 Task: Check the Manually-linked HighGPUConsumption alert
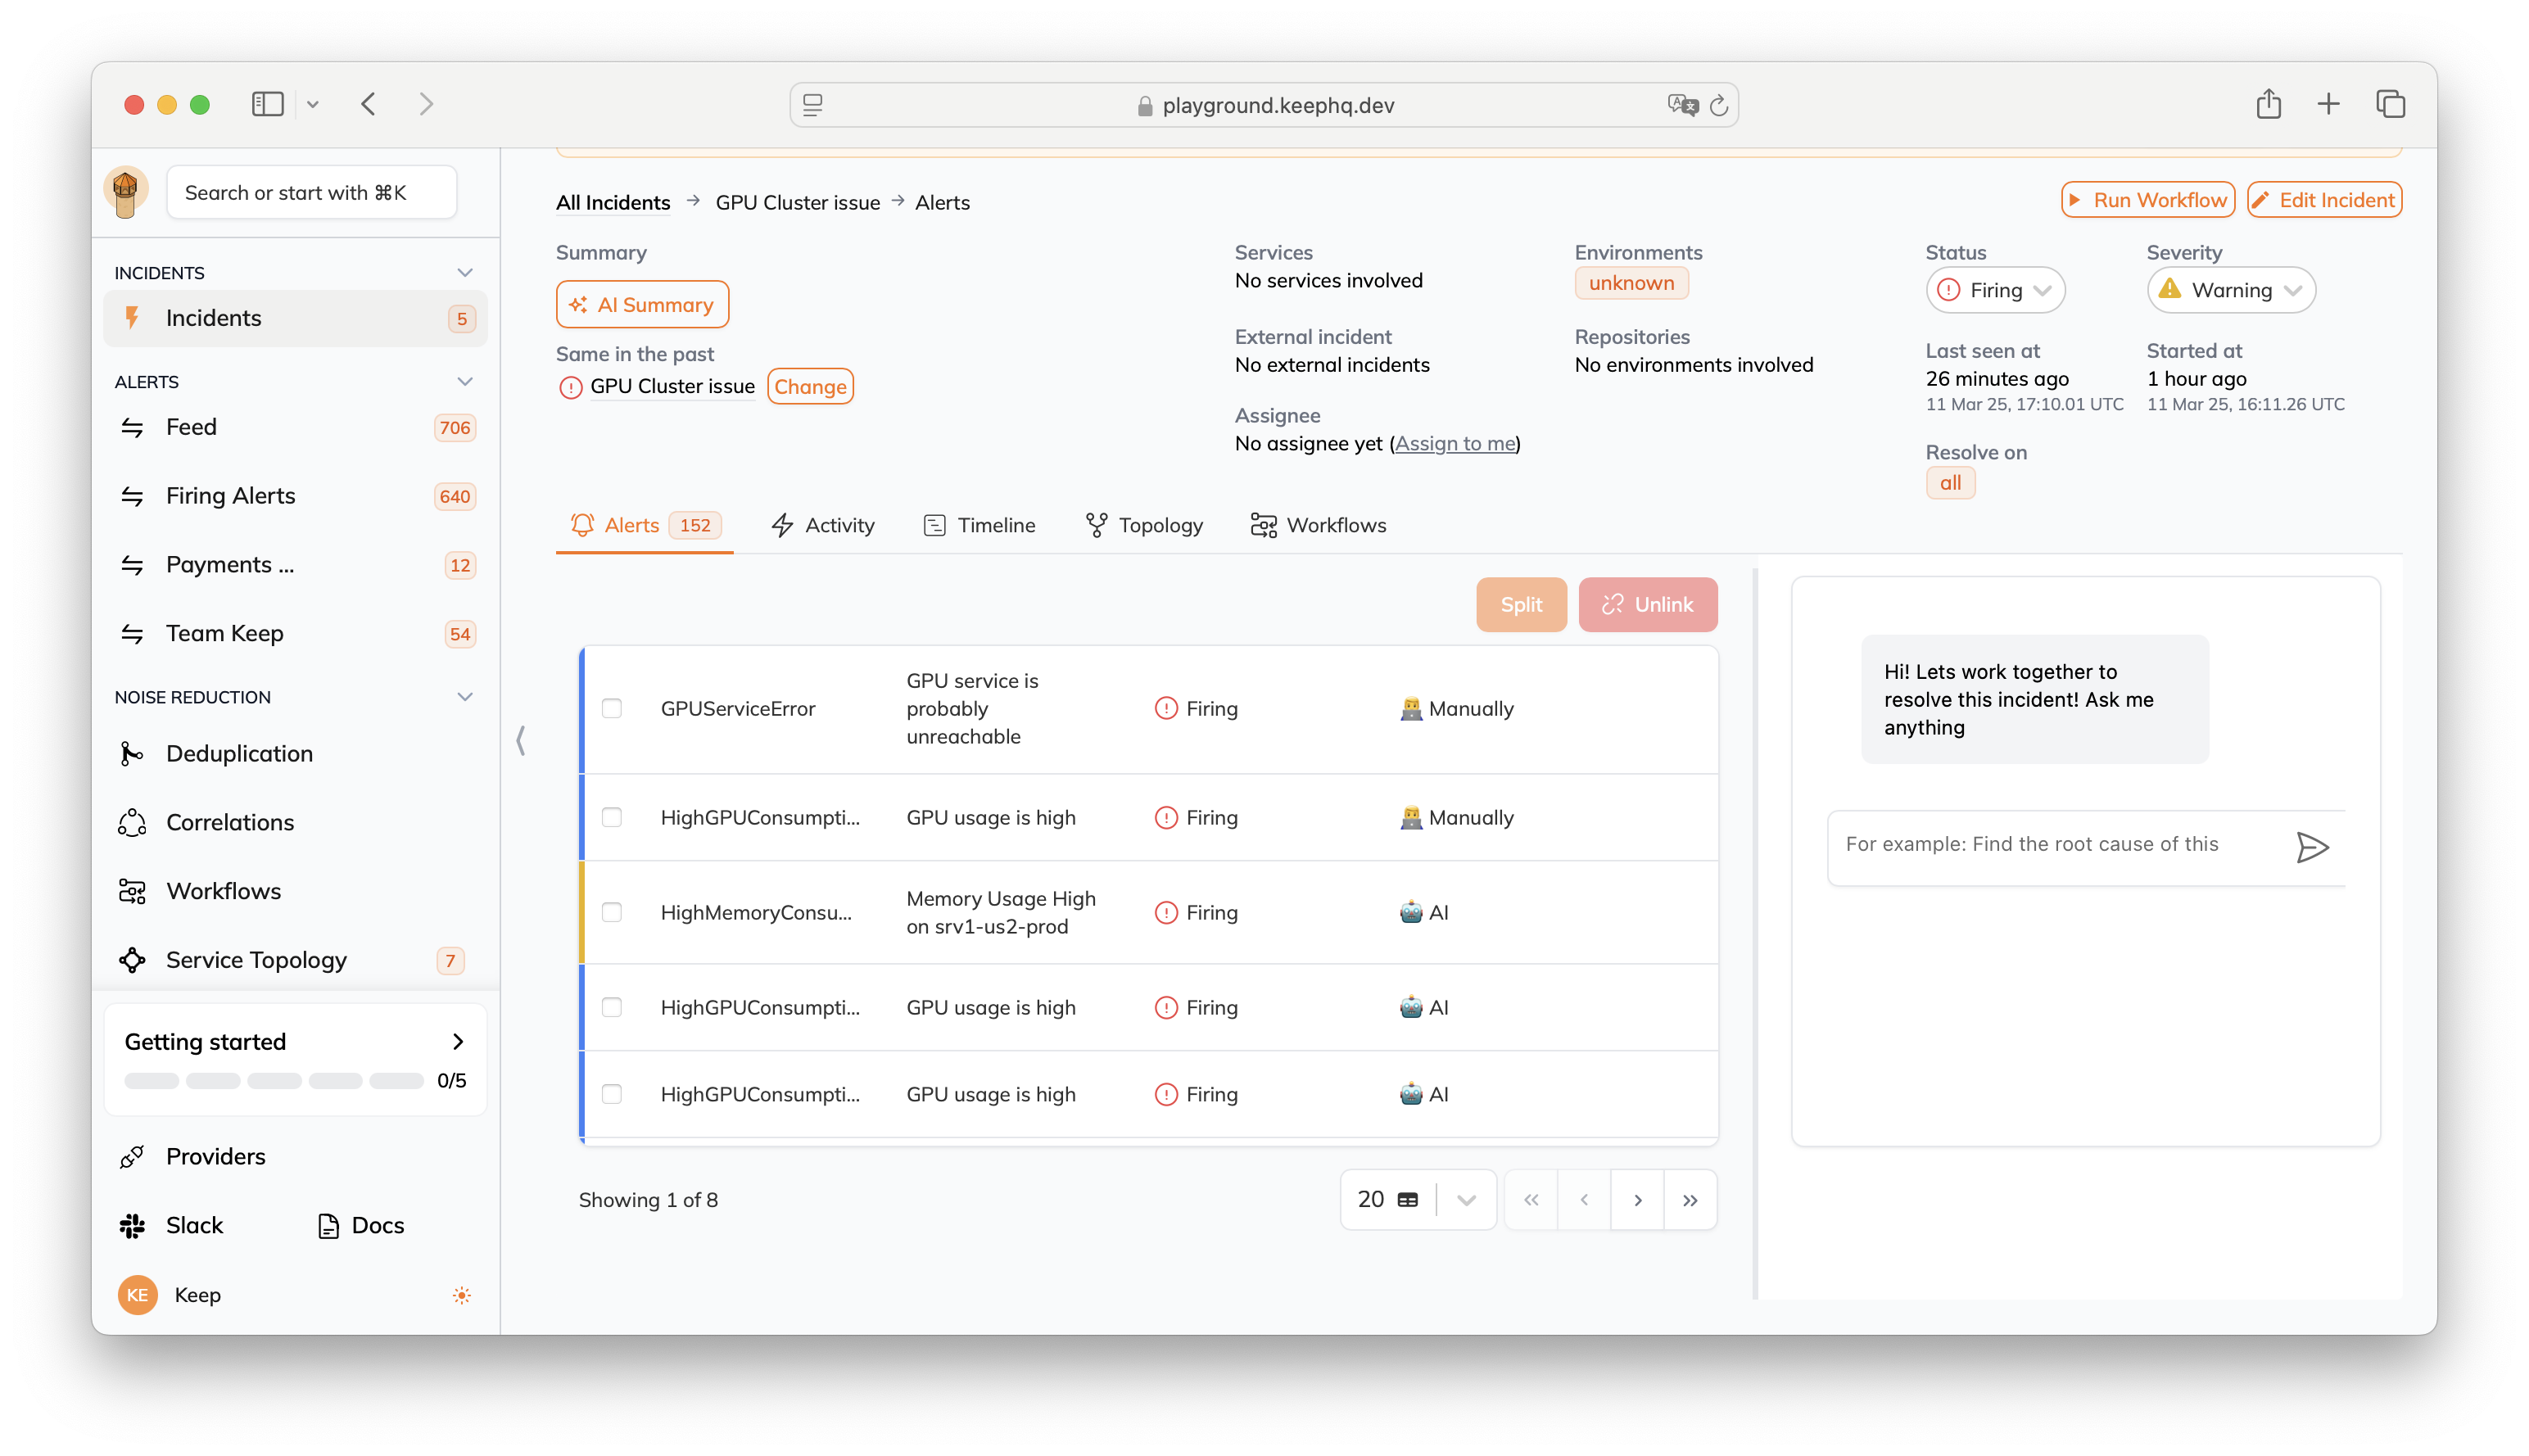pyautogui.click(x=612, y=818)
